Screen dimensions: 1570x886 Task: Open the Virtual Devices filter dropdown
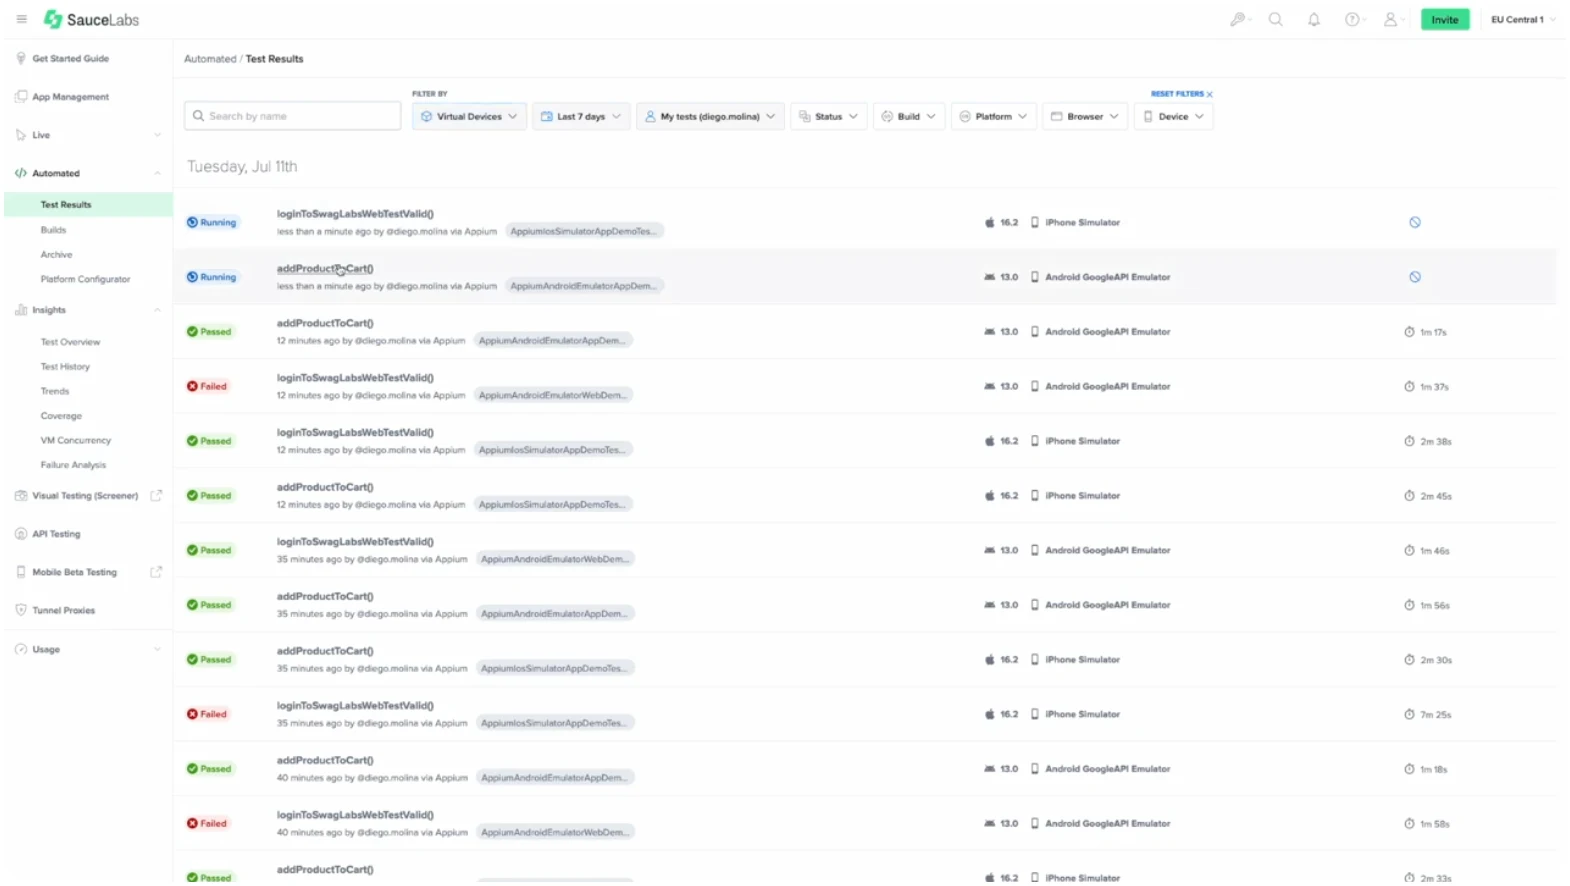[x=469, y=116]
